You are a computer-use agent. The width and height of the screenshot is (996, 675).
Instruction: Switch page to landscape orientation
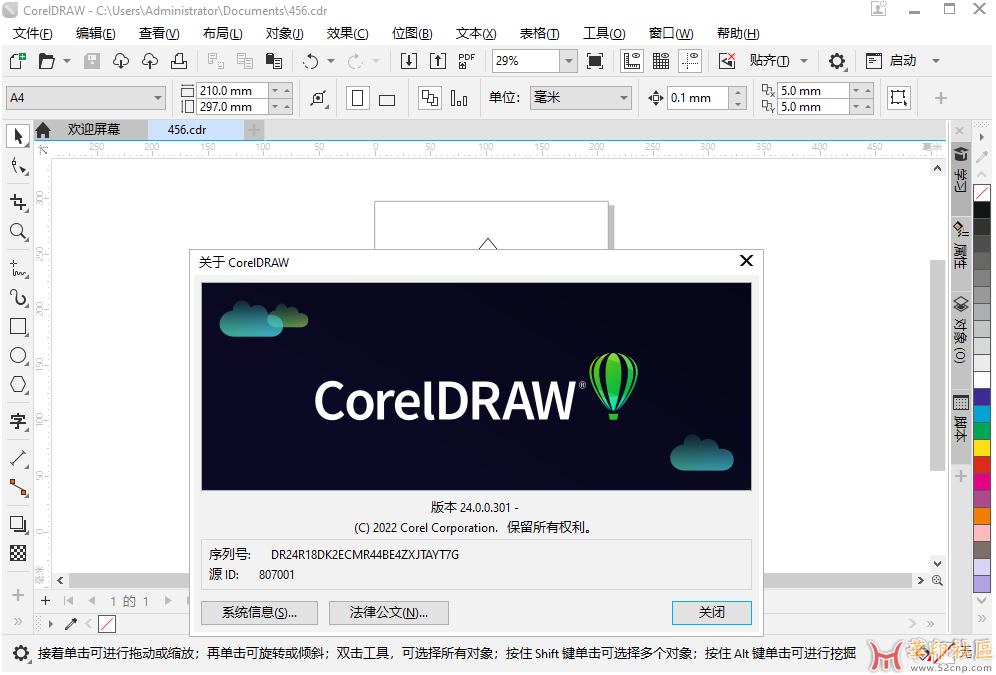pyautogui.click(x=387, y=98)
